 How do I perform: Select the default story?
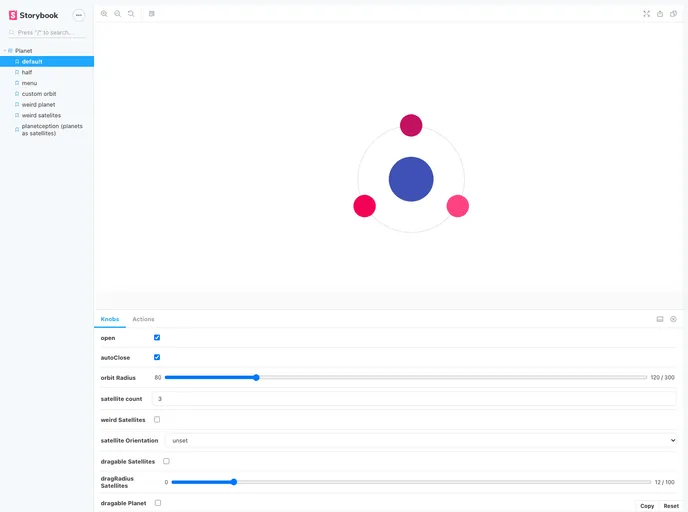point(47,61)
